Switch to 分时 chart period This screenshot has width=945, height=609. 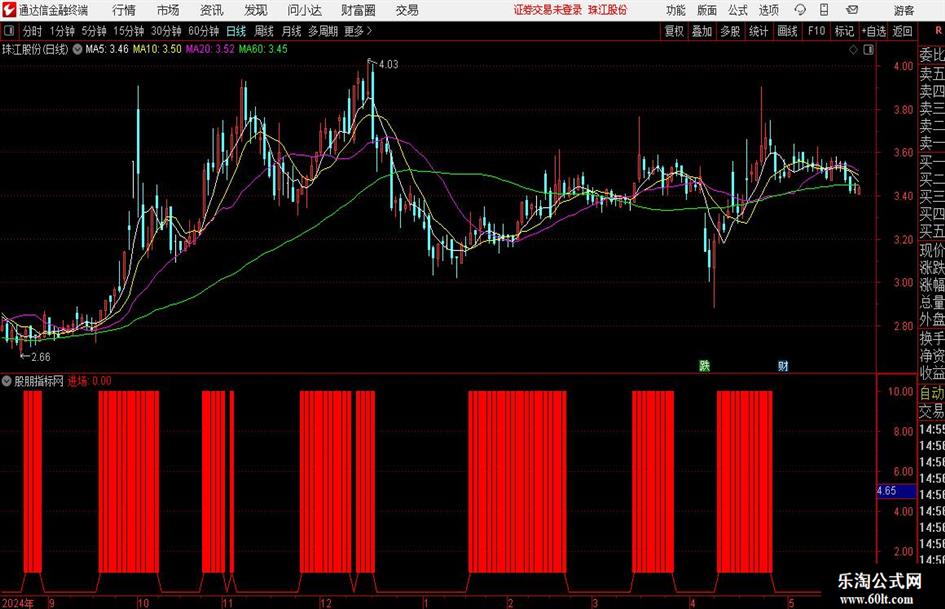(x=33, y=31)
